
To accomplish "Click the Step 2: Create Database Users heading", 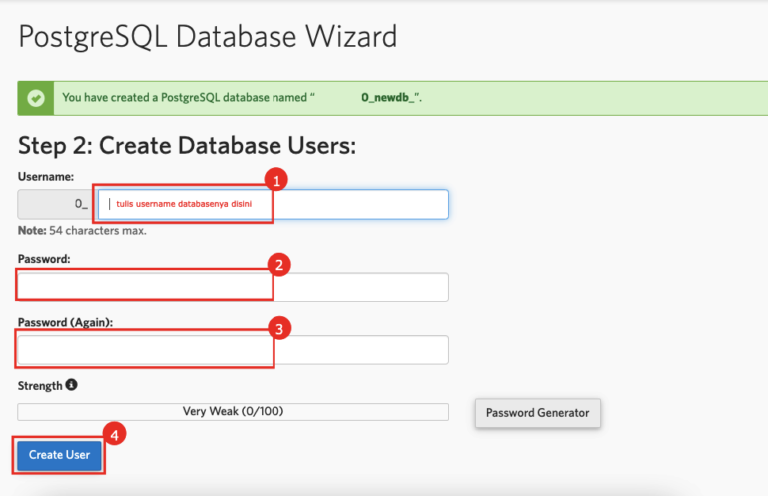I will (187, 146).
